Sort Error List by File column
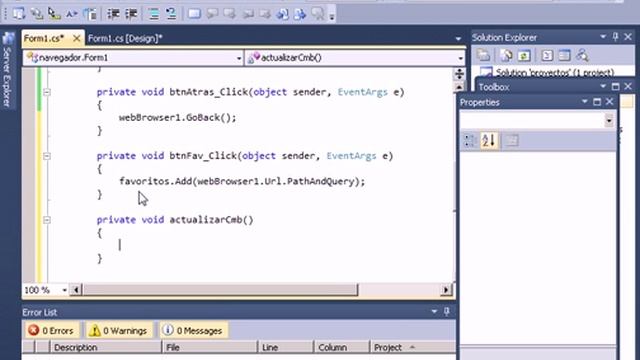Image resolution: width=640 pixels, height=360 pixels. [x=209, y=347]
